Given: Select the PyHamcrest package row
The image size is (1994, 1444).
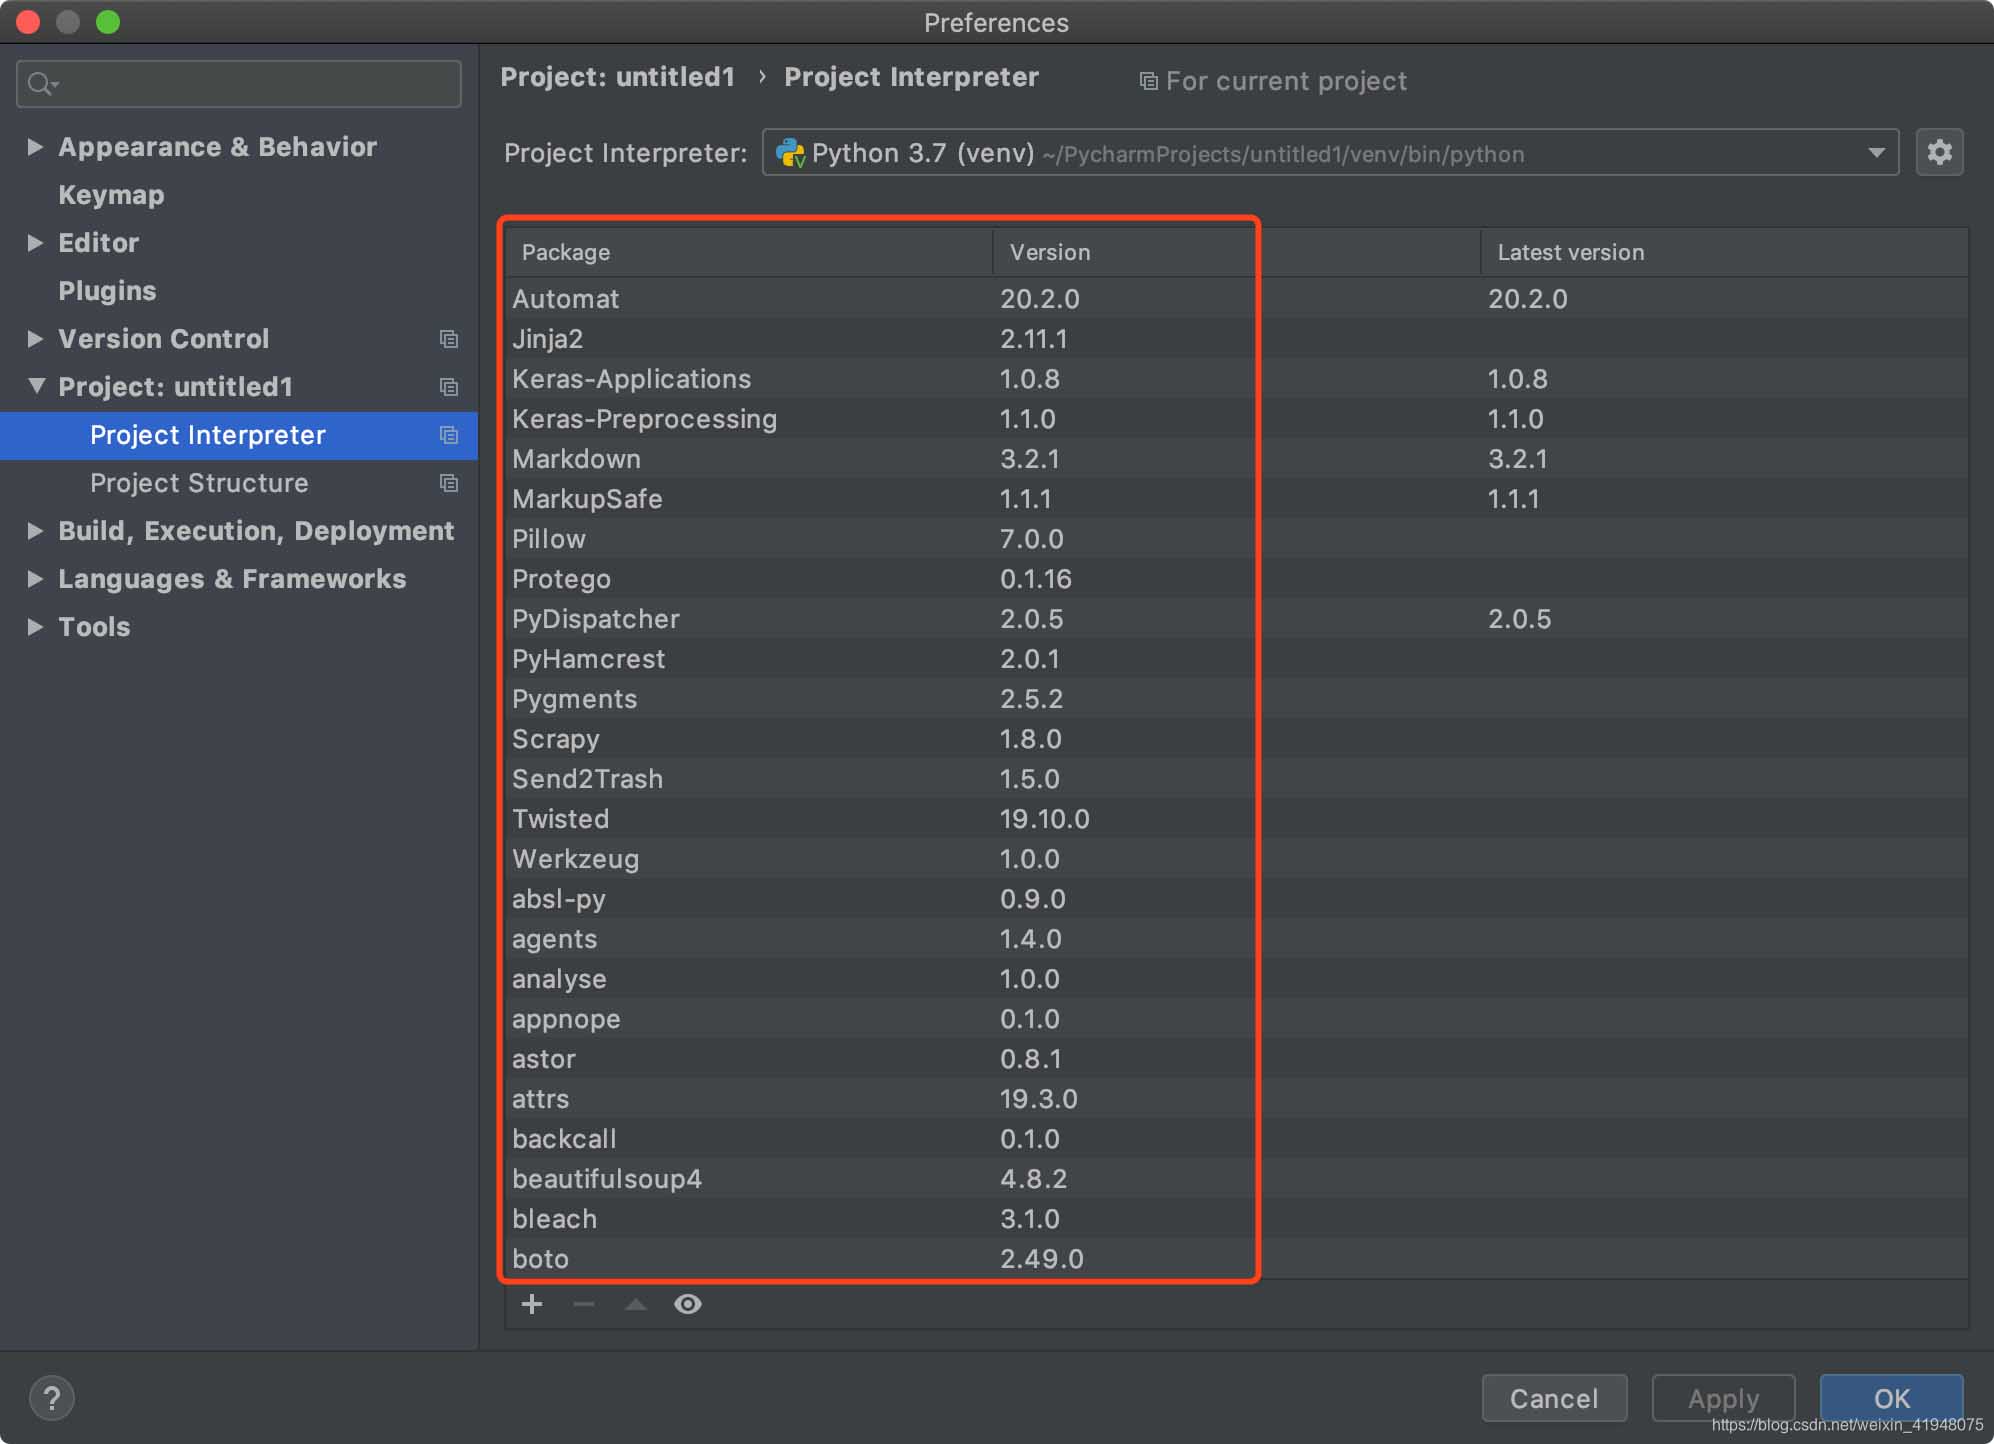Looking at the screenshot, I should [1237, 659].
